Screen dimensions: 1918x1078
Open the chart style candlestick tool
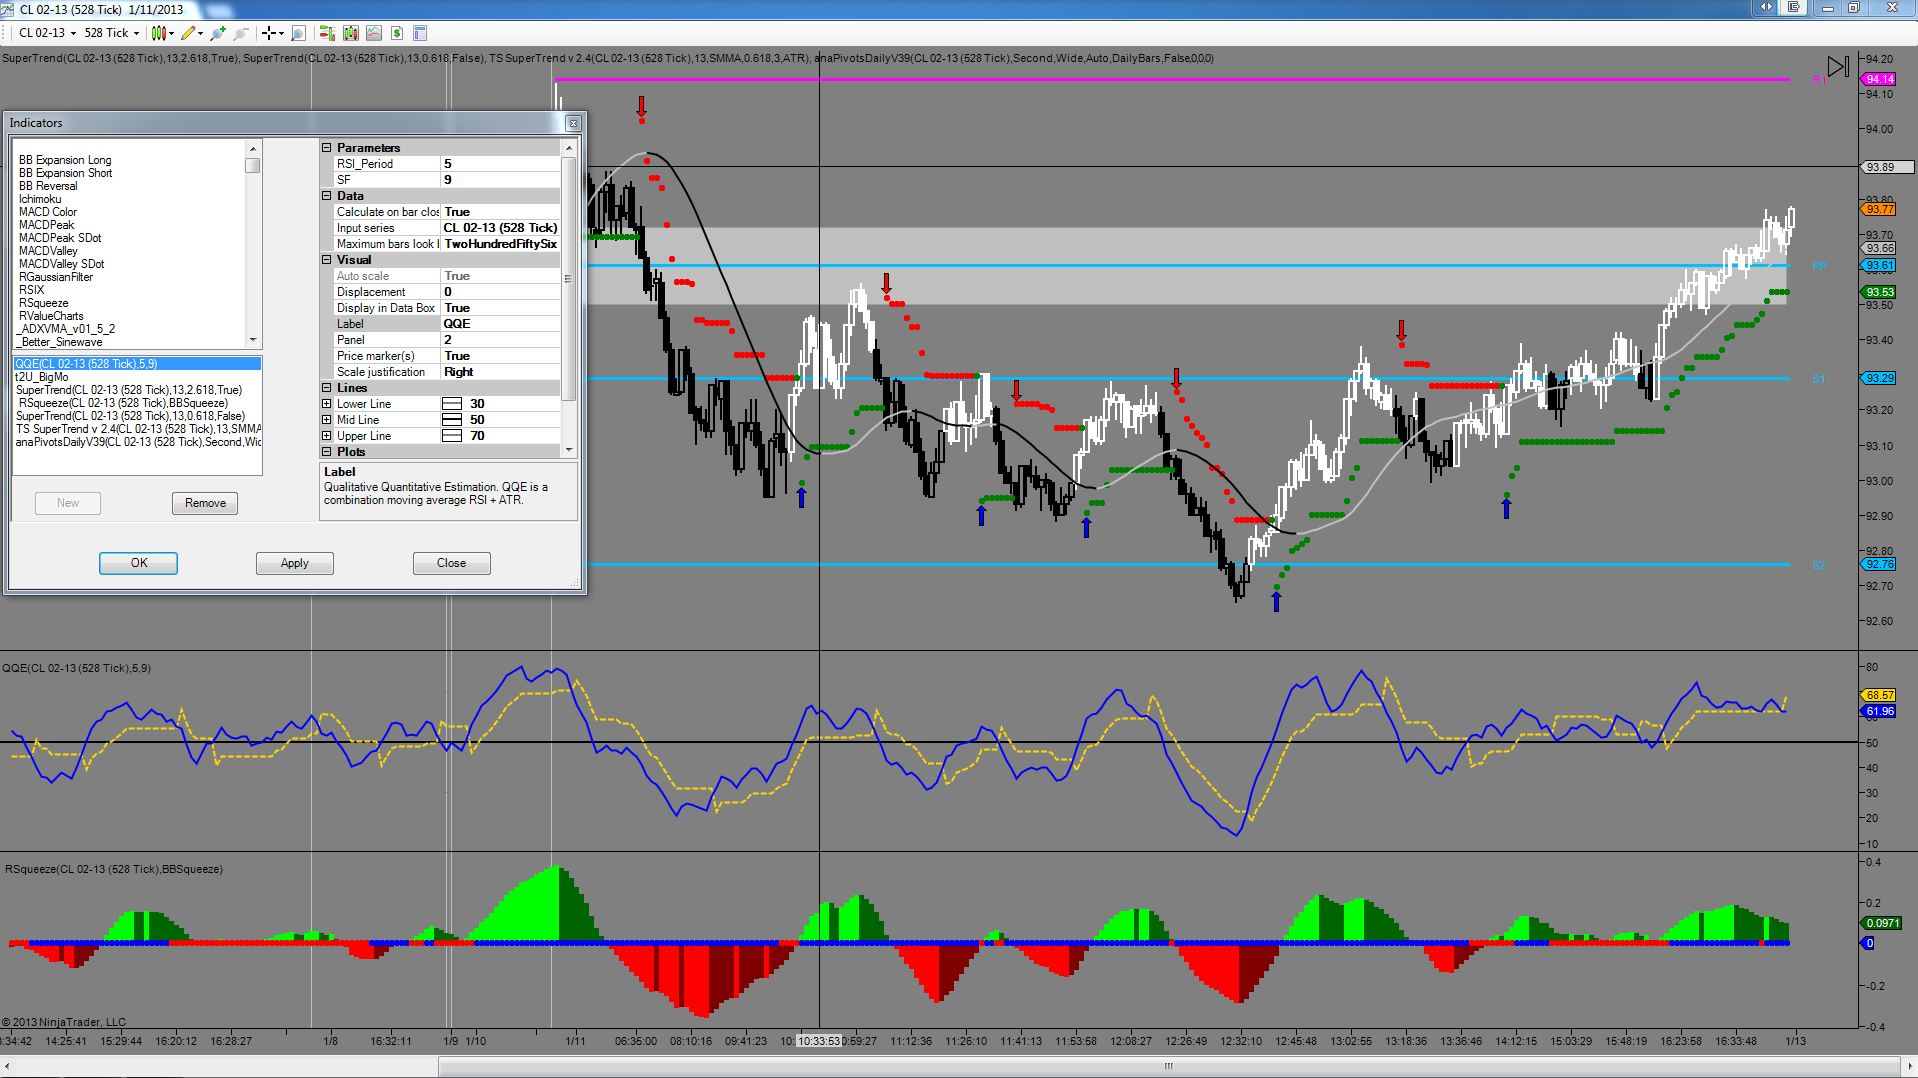[159, 33]
